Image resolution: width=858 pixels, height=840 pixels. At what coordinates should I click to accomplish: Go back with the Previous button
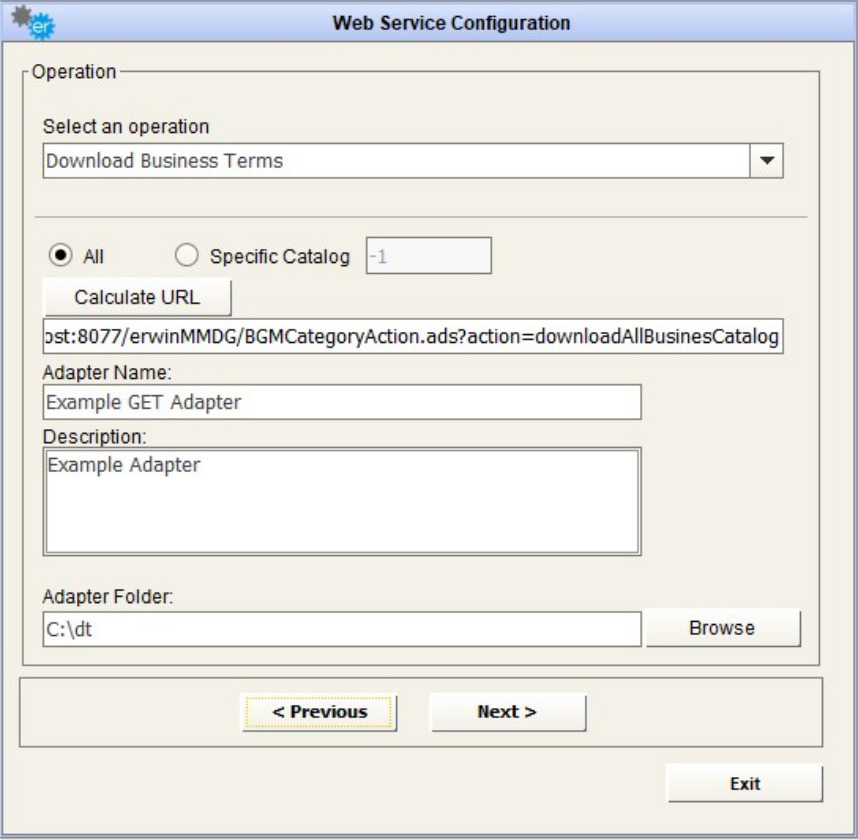(x=320, y=712)
